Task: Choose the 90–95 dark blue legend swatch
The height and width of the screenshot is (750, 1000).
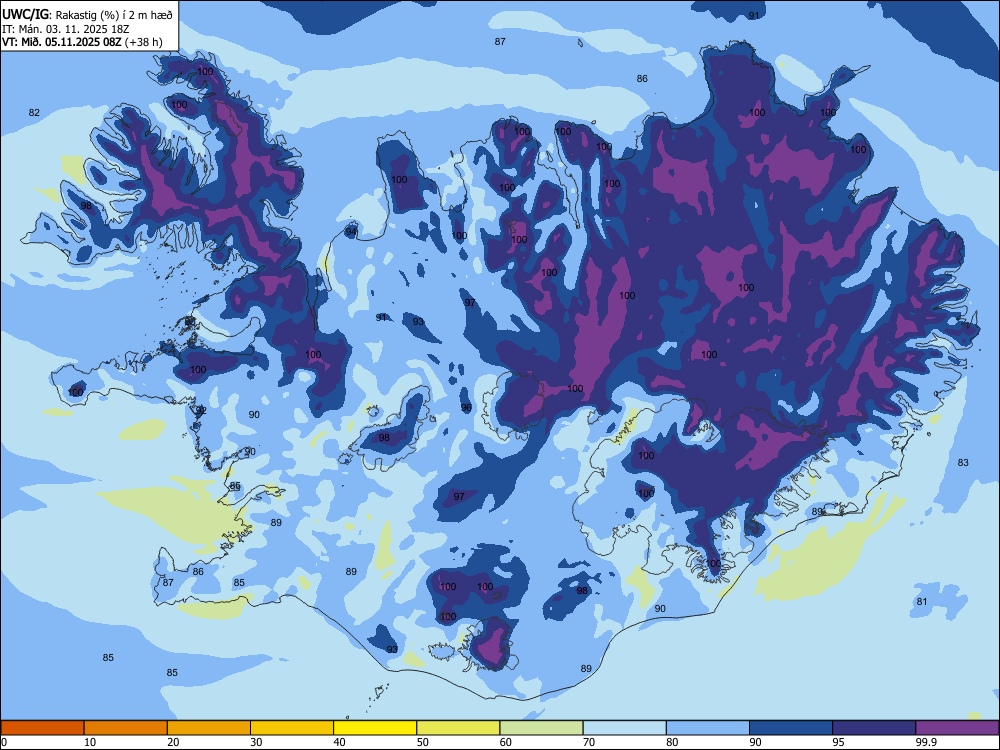Action: pos(791,728)
